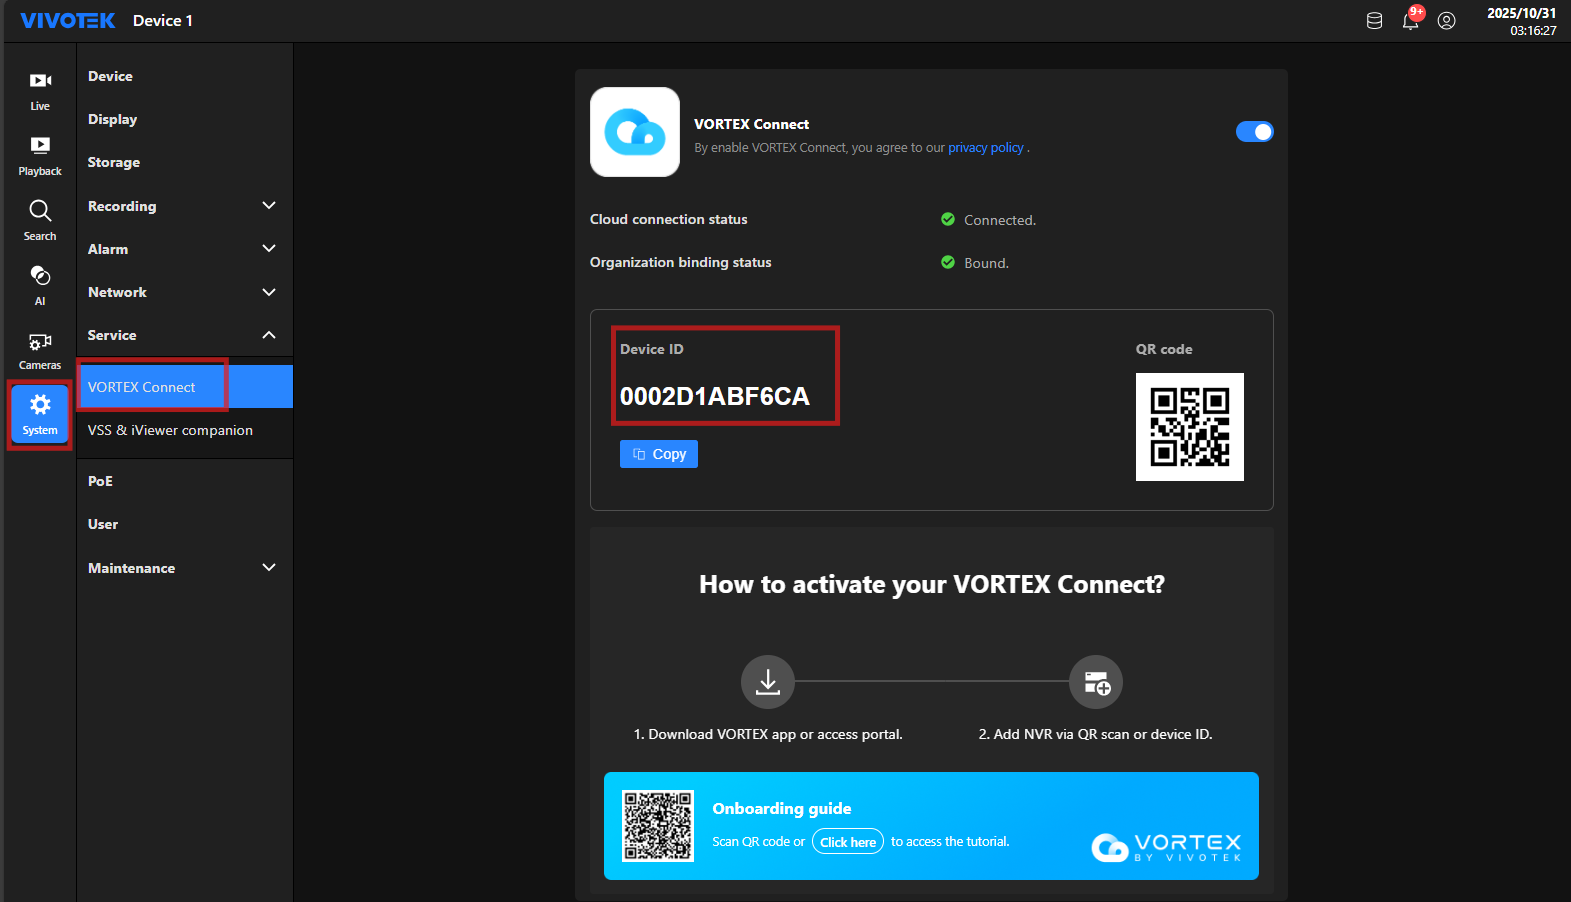
Task: Click the Add NVR step icon
Action: (x=1096, y=682)
